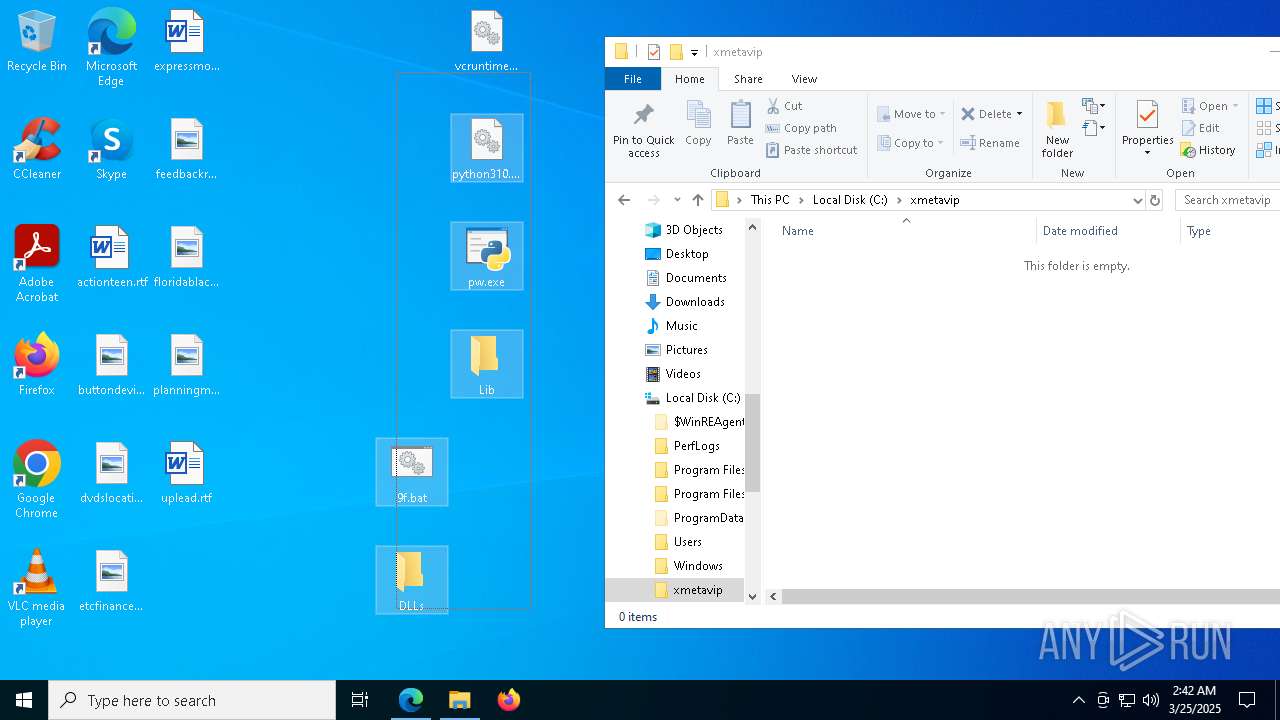The height and width of the screenshot is (720, 1280).
Task: Open recent locations dropdown arrow
Action: pyautogui.click(x=677, y=200)
